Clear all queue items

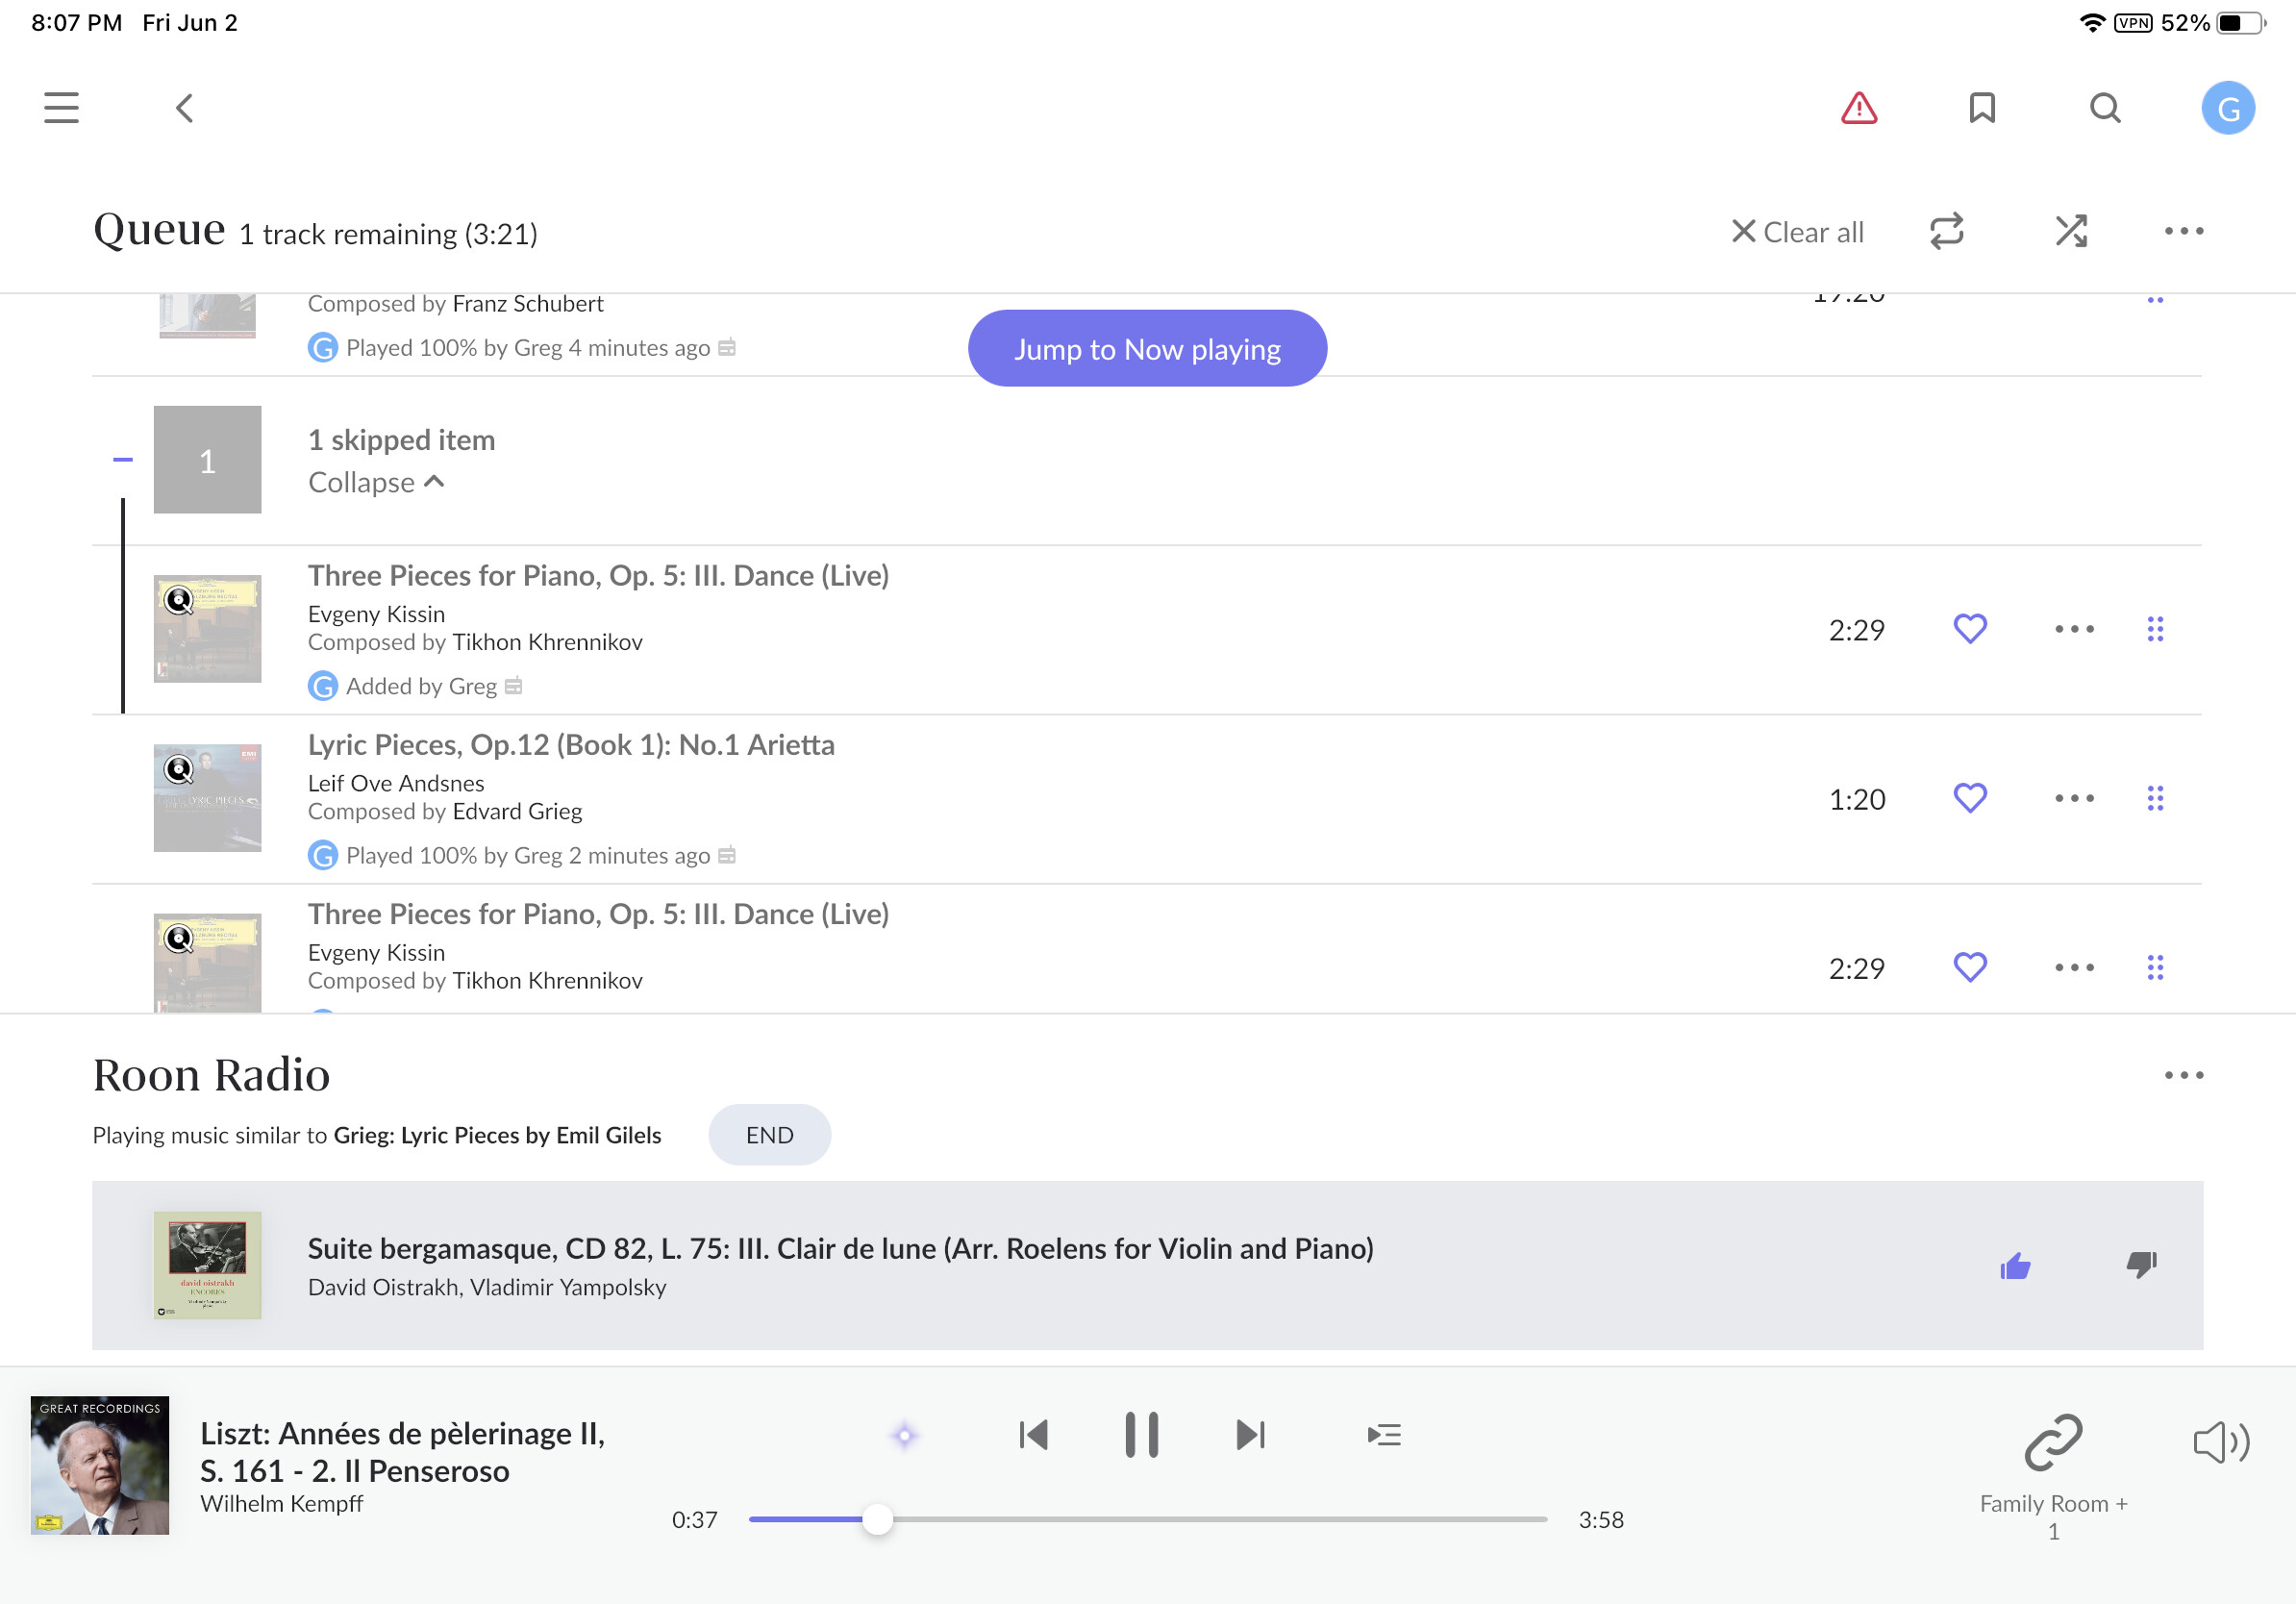[1797, 232]
